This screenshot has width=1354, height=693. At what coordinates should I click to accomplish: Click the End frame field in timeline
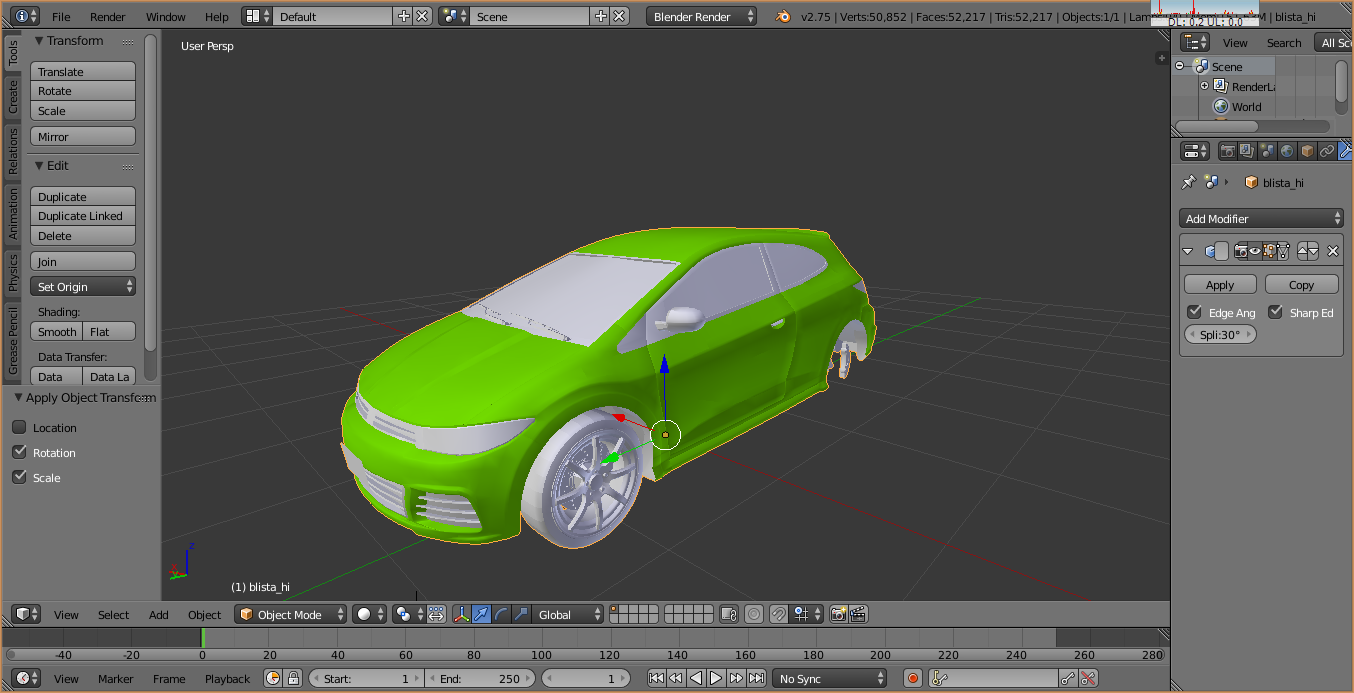(x=480, y=679)
